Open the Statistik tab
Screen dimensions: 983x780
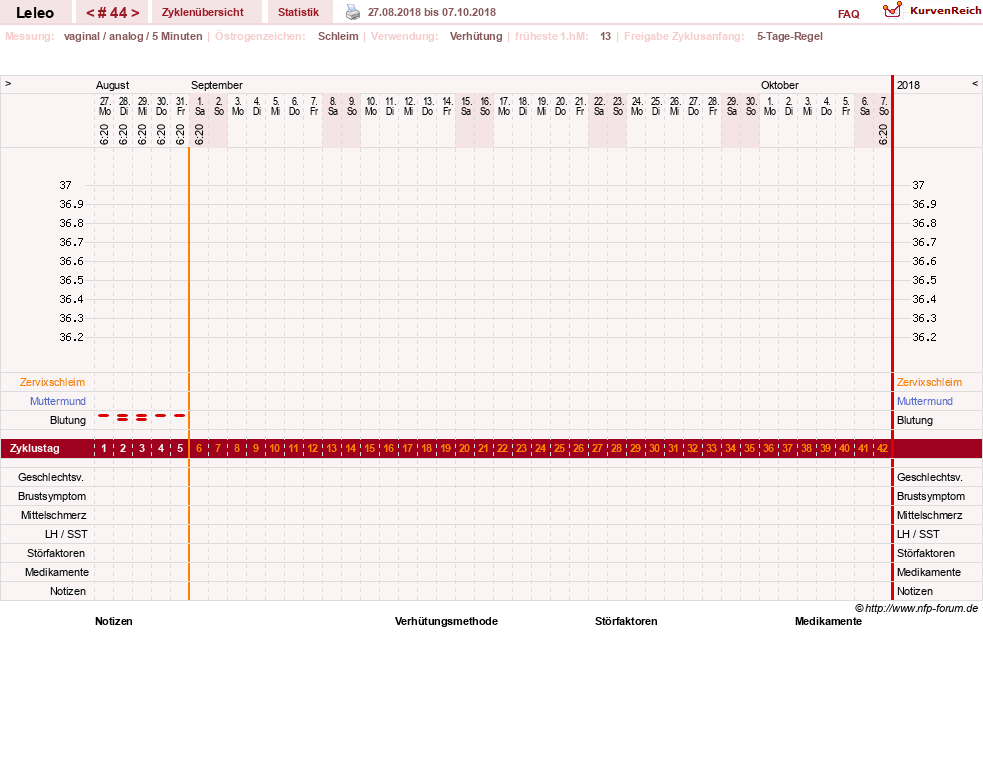pos(298,12)
